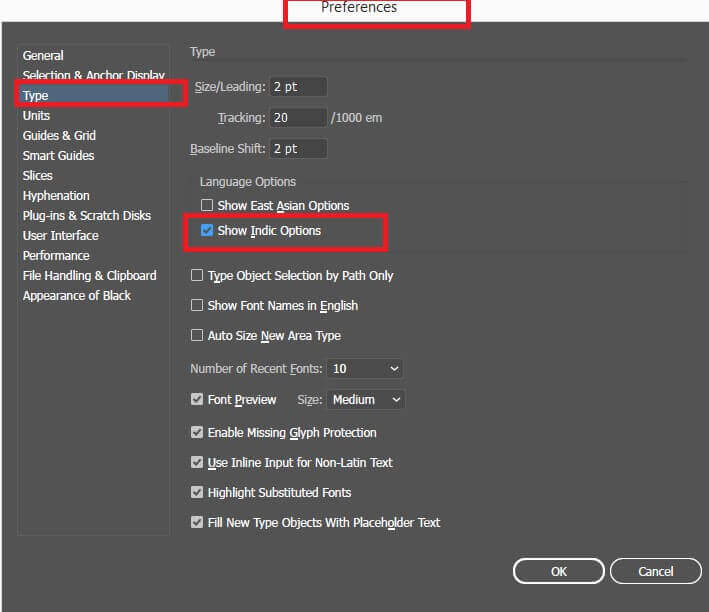Open Number of Recent Fonts dropdown
The height and width of the screenshot is (612, 709).
click(364, 369)
